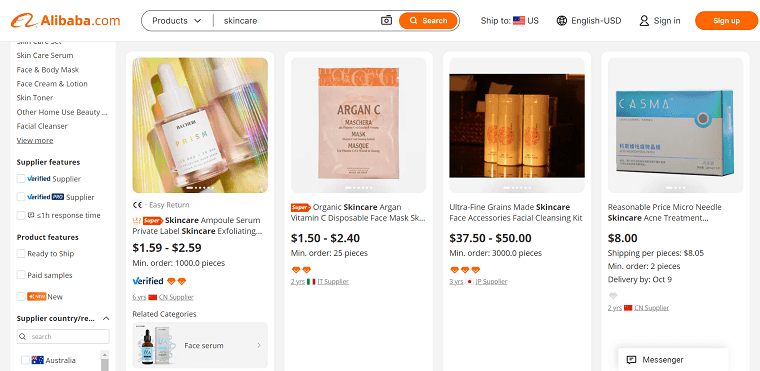Check the Ready to Ship option
The height and width of the screenshot is (371, 760).
[x=21, y=253]
